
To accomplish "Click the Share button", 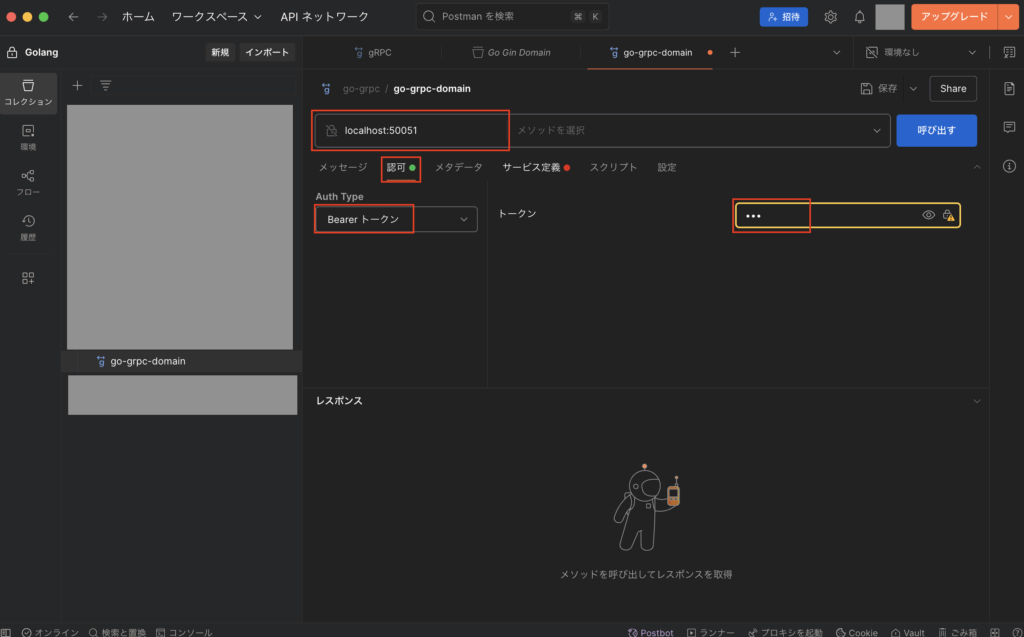I will [953, 89].
